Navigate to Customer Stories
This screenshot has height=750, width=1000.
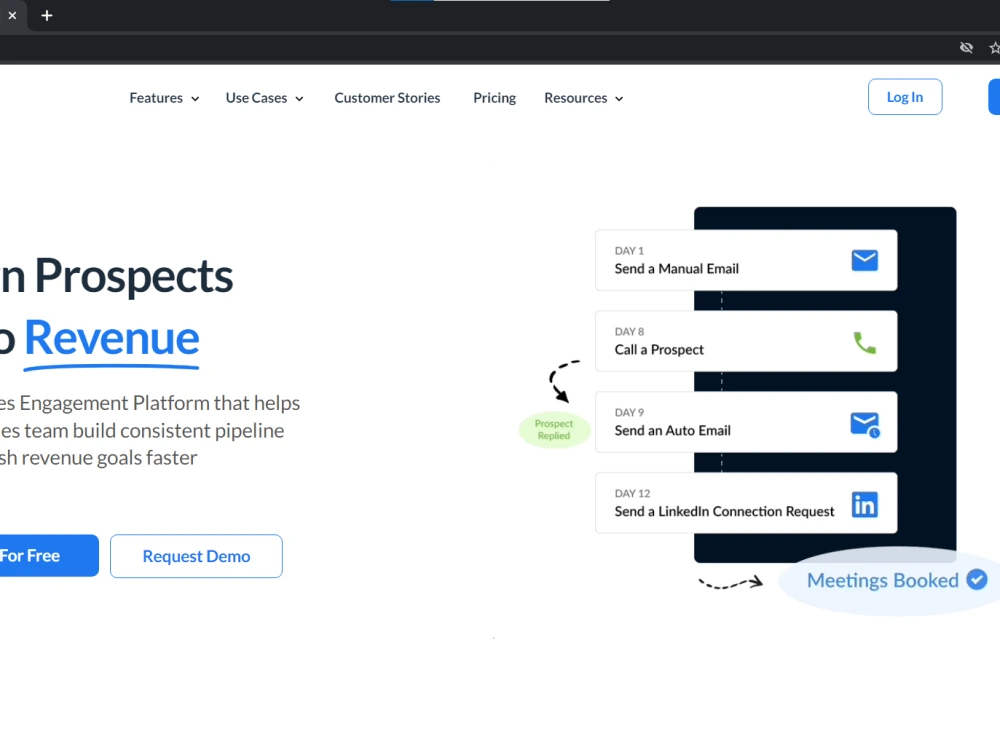point(387,97)
